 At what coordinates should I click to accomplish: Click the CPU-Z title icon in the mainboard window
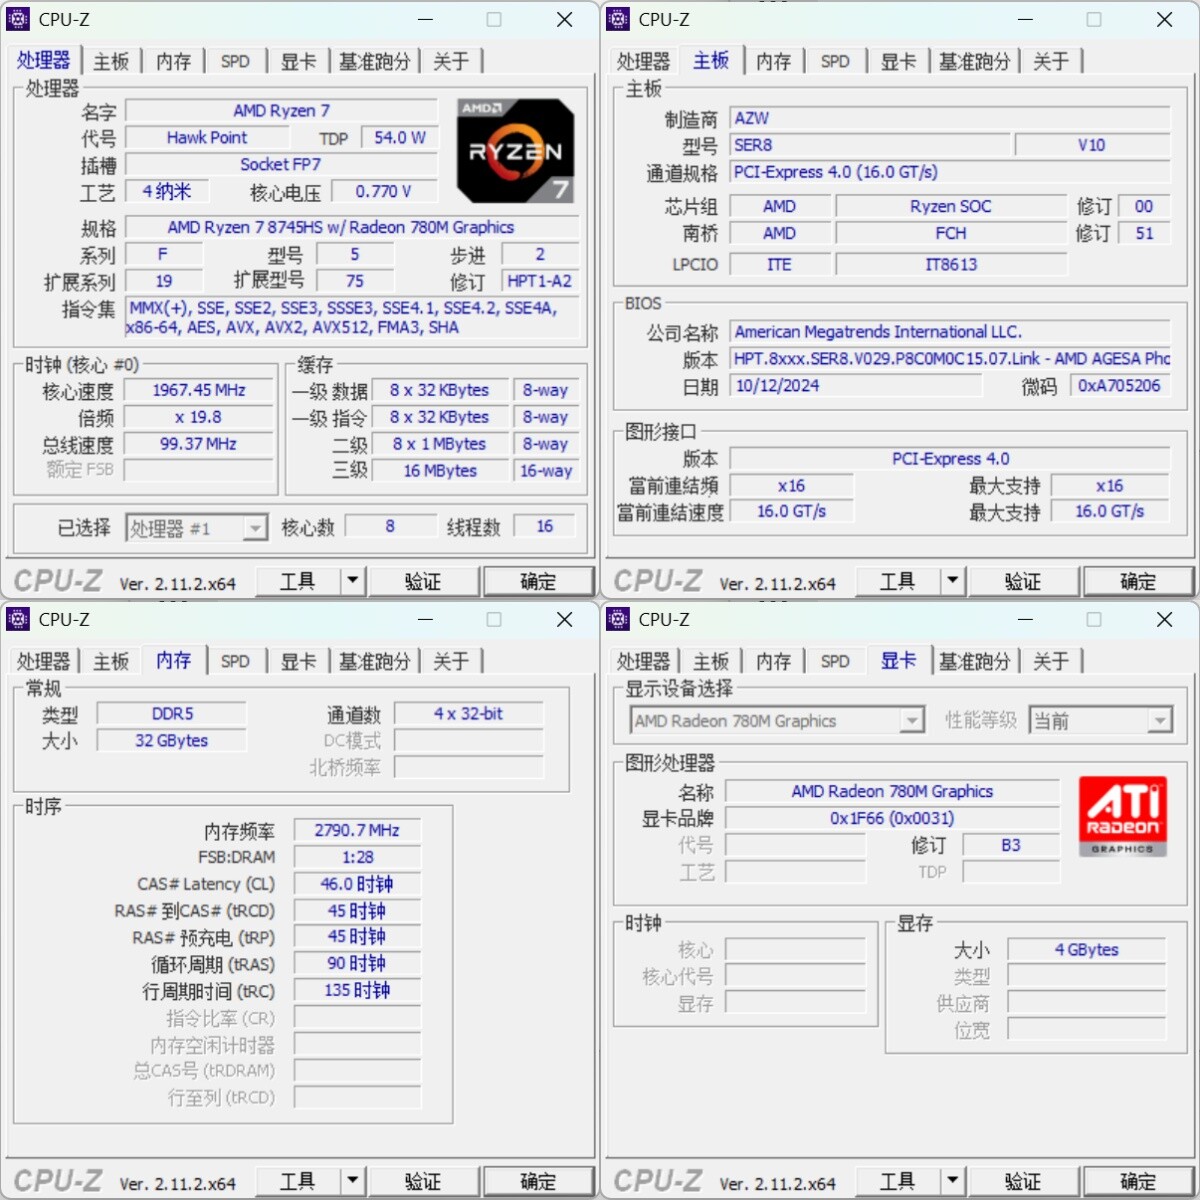click(618, 19)
